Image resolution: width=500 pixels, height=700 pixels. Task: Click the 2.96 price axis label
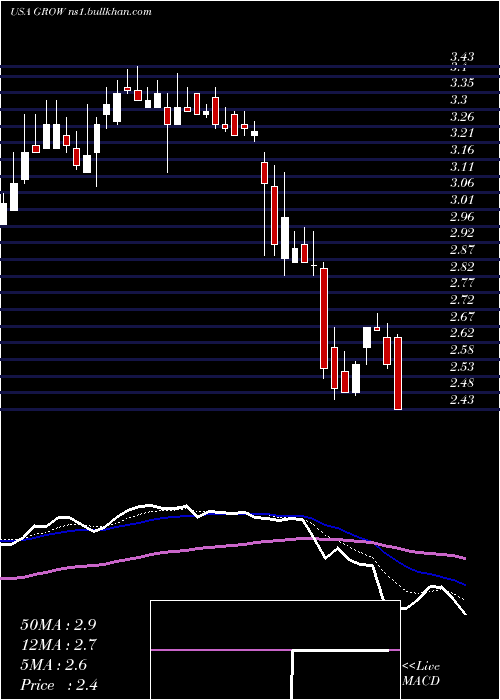pos(462,217)
